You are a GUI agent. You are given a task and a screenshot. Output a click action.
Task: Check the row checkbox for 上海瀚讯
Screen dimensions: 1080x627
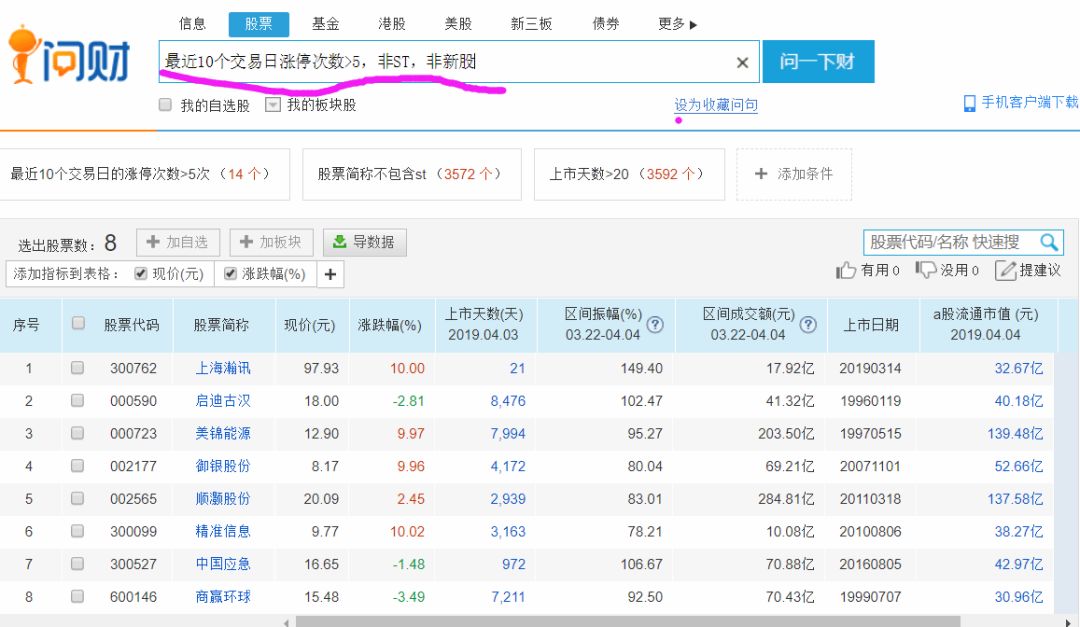[76, 368]
